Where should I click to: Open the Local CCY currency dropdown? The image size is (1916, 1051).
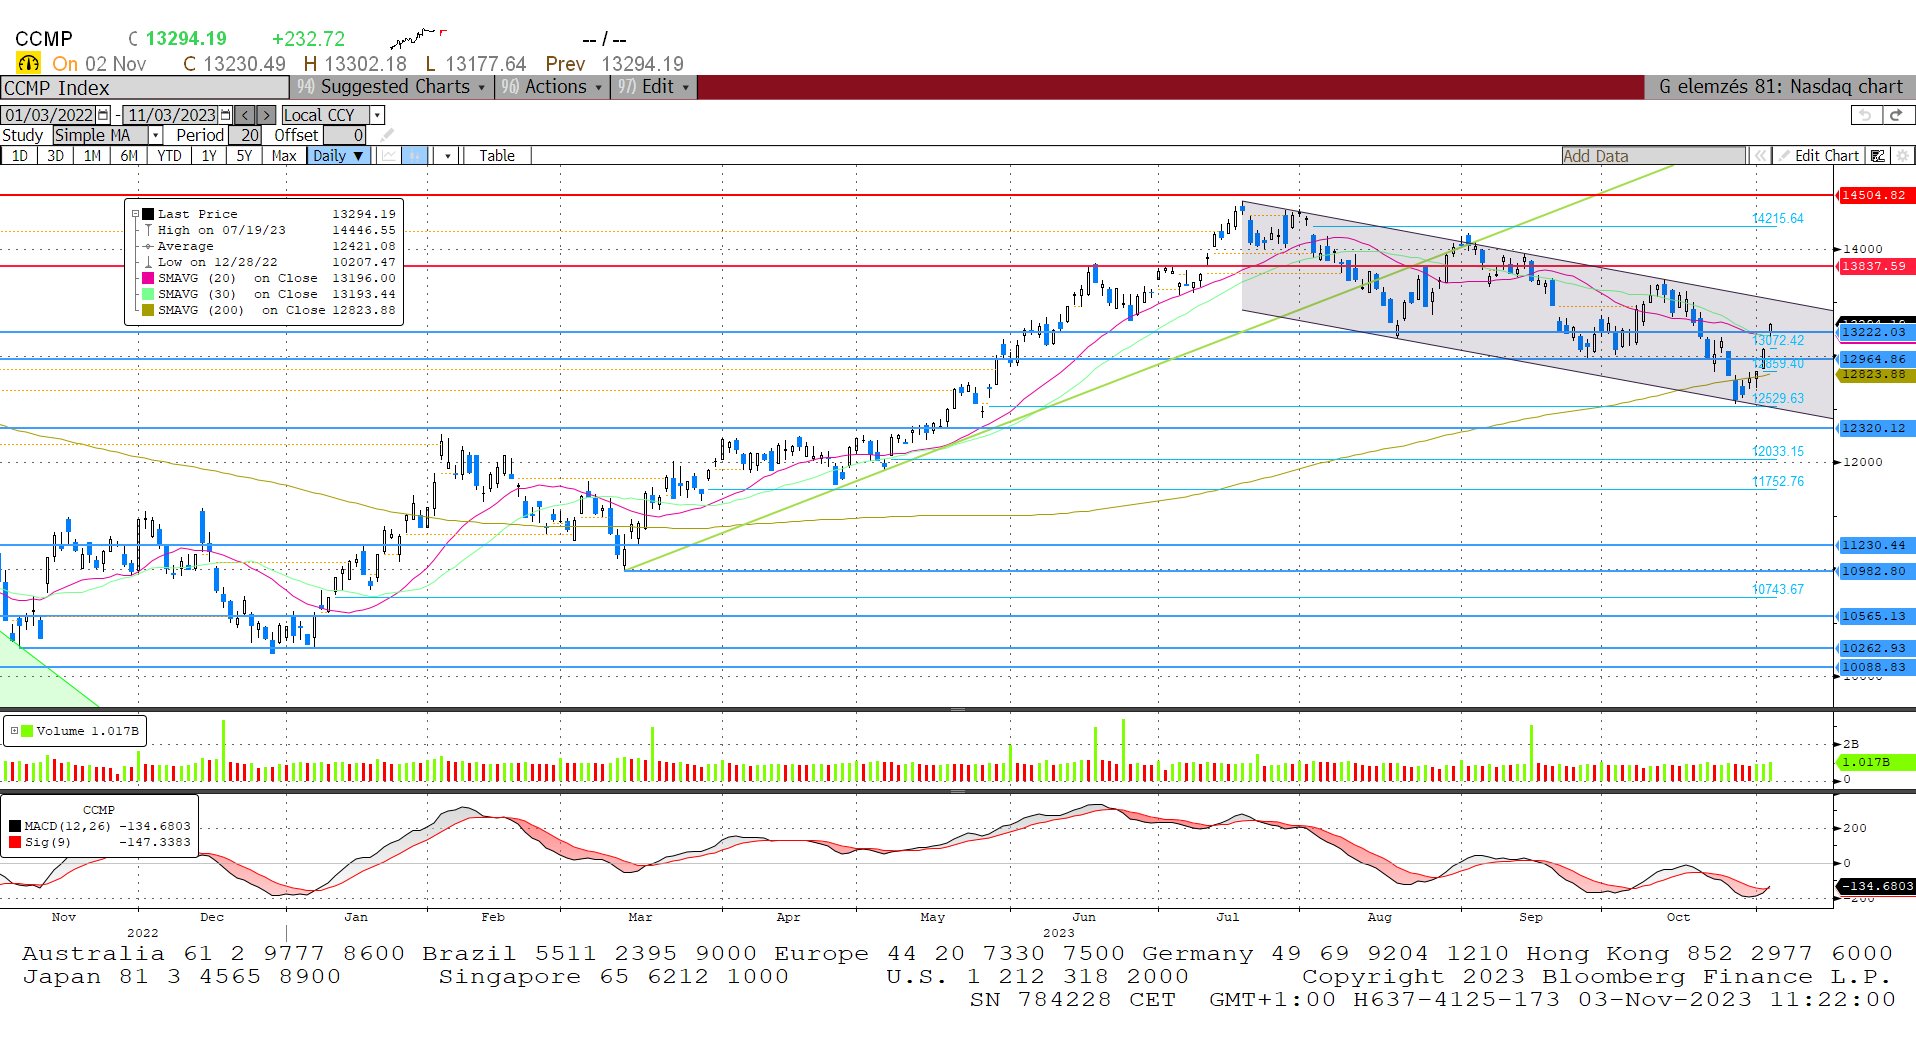(x=377, y=115)
